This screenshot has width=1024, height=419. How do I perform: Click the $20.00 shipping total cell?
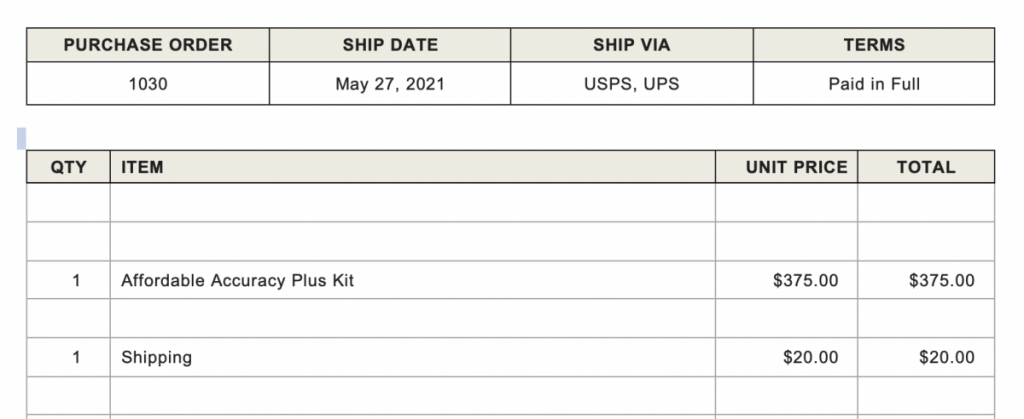[x=926, y=357]
